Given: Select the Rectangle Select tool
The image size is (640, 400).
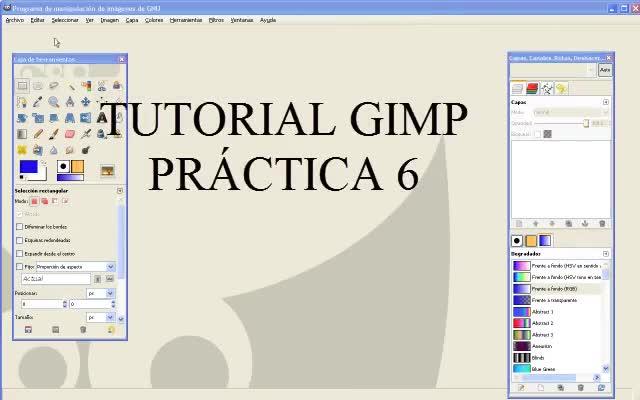Looking at the screenshot, I should [x=22, y=86].
